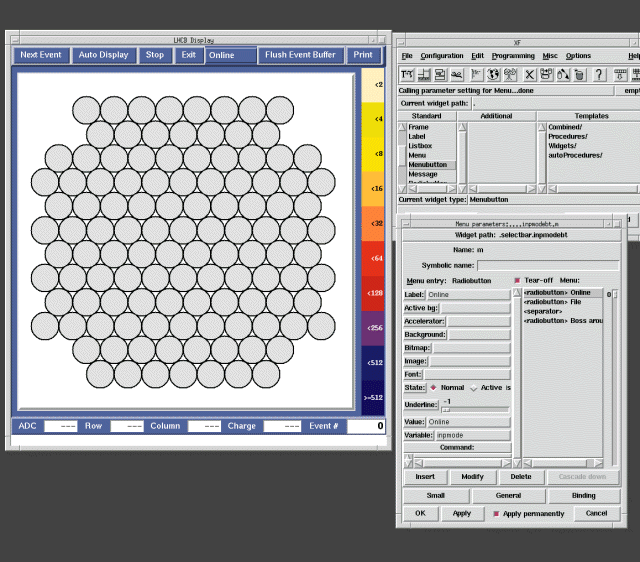The image size is (640, 562).
Task: Click the question mark help icon
Action: (599, 74)
